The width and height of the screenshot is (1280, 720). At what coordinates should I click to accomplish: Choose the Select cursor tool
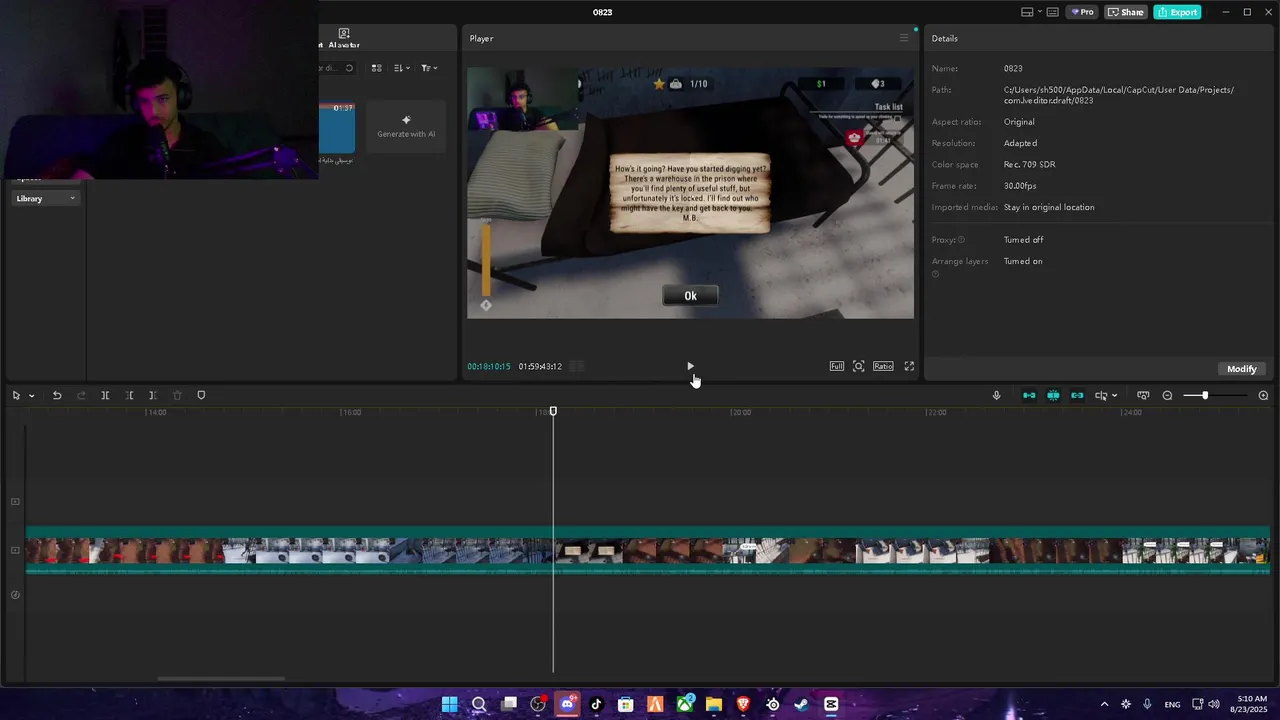tap(16, 395)
